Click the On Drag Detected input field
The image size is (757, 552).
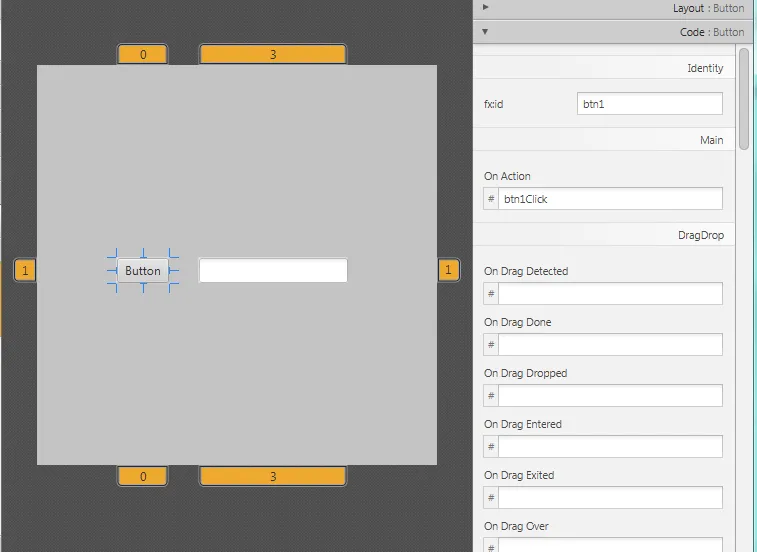click(x=610, y=294)
